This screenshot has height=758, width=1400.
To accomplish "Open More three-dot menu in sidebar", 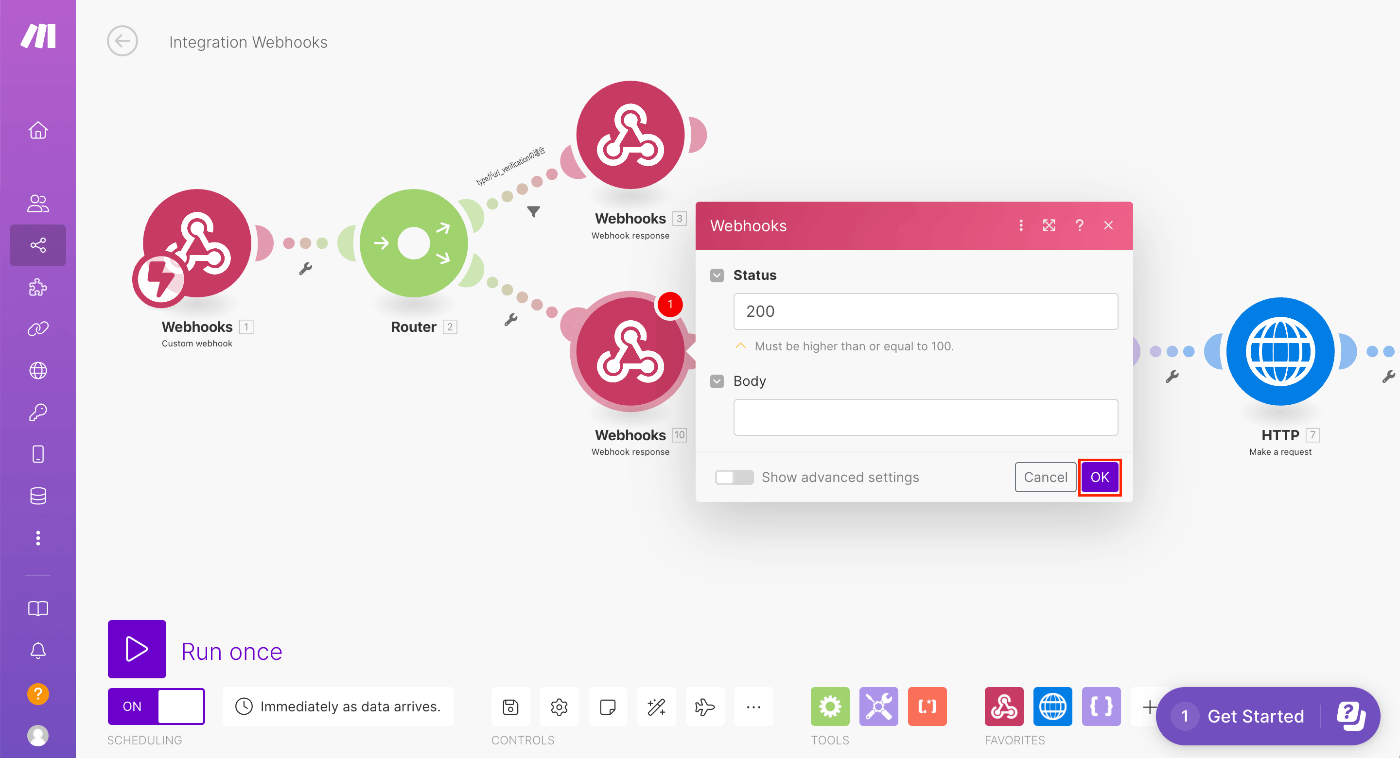I will click(x=38, y=538).
